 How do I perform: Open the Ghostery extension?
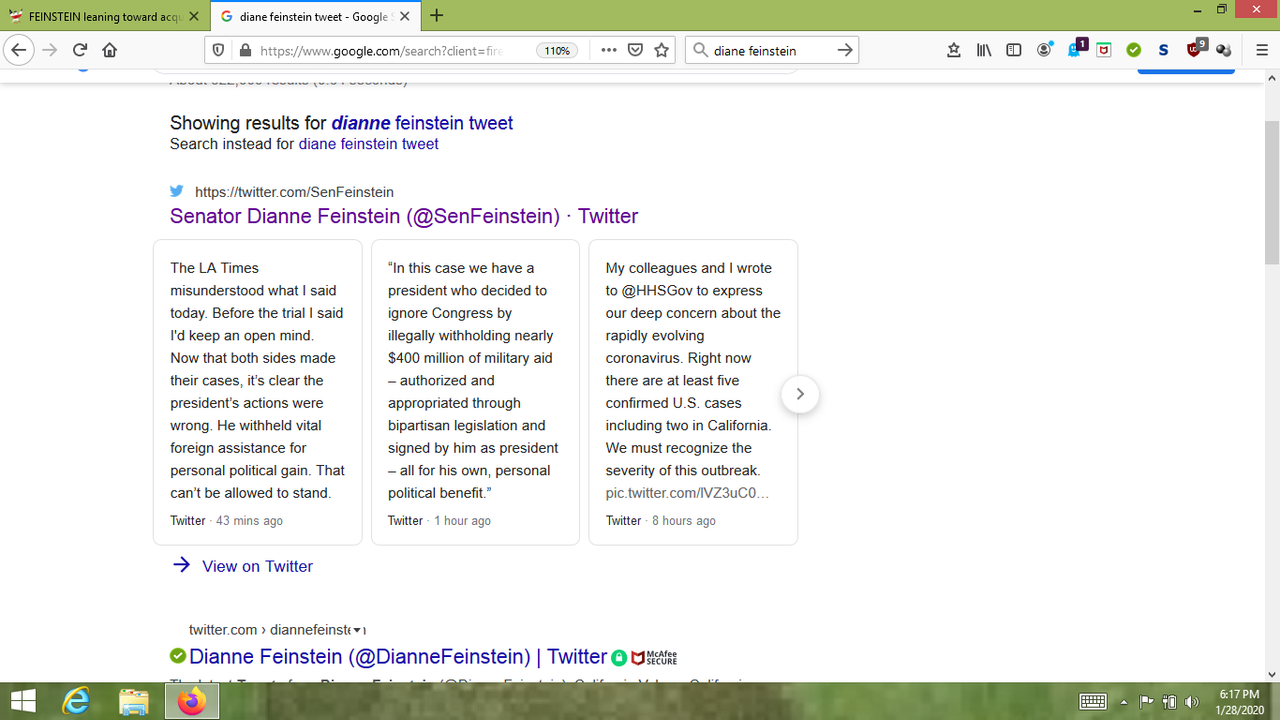tap(1076, 49)
